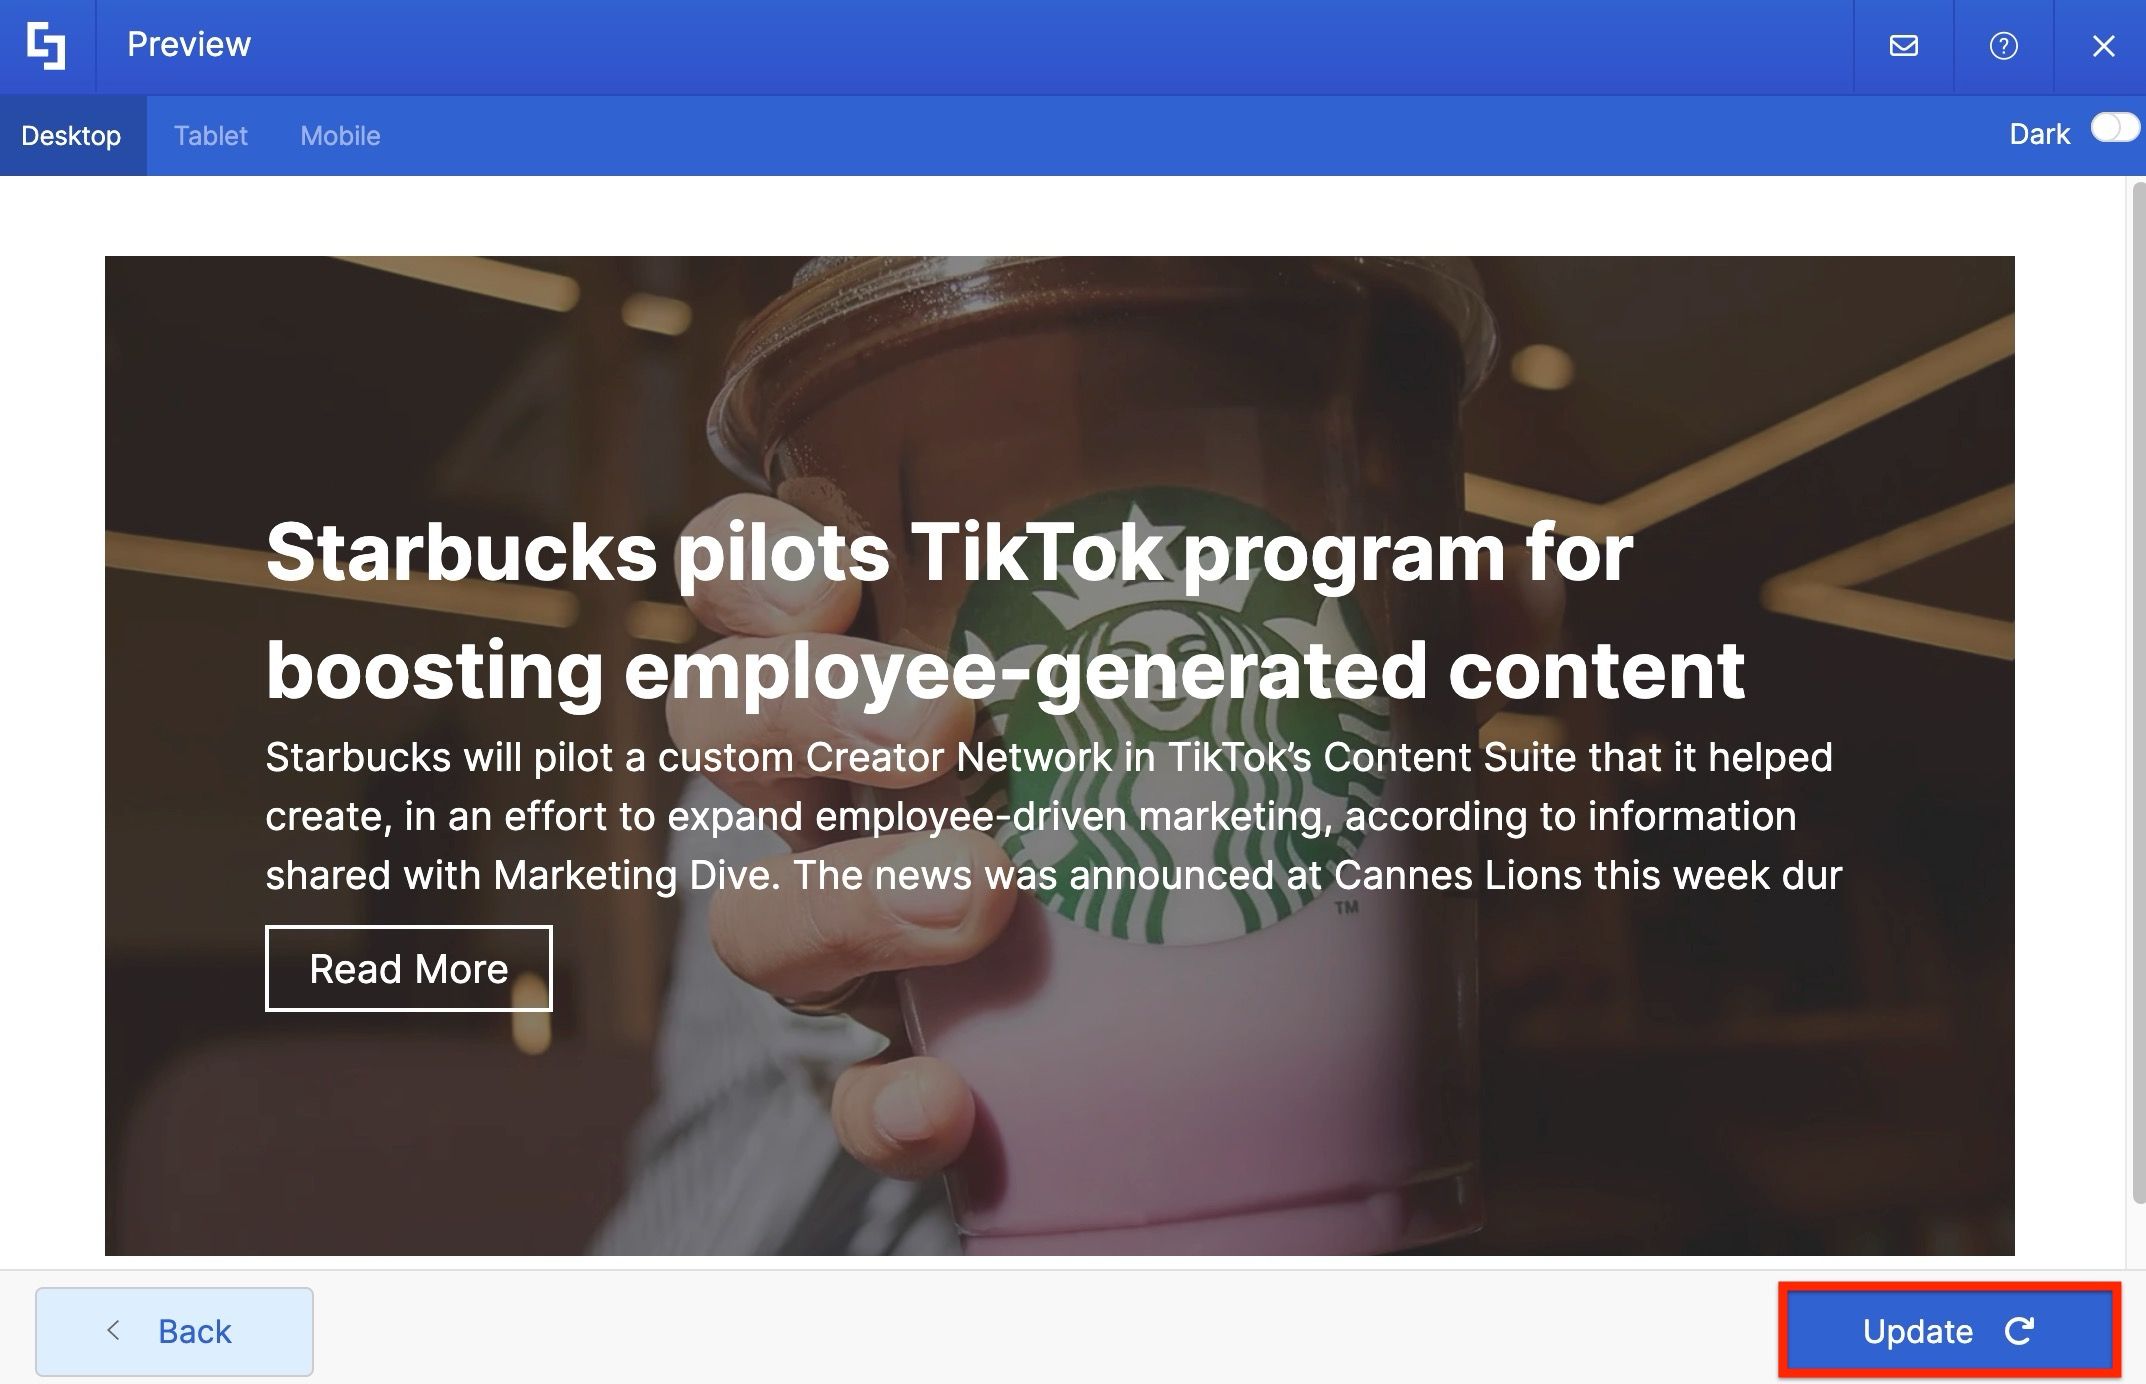Click the app logo icon
The height and width of the screenshot is (1384, 2146).
[46, 46]
